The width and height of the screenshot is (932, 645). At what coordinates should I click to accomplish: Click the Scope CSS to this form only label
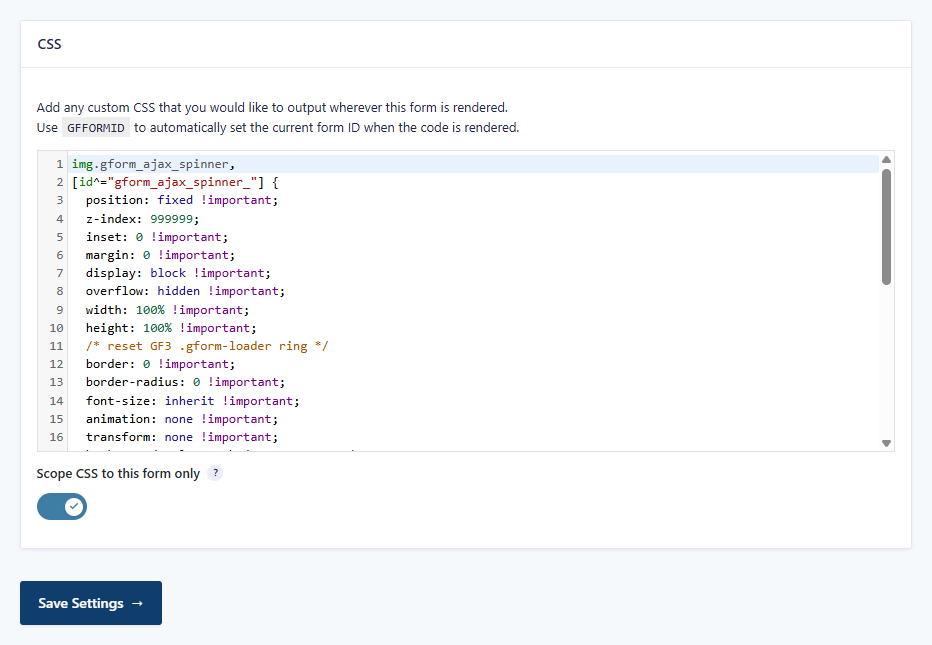[118, 473]
